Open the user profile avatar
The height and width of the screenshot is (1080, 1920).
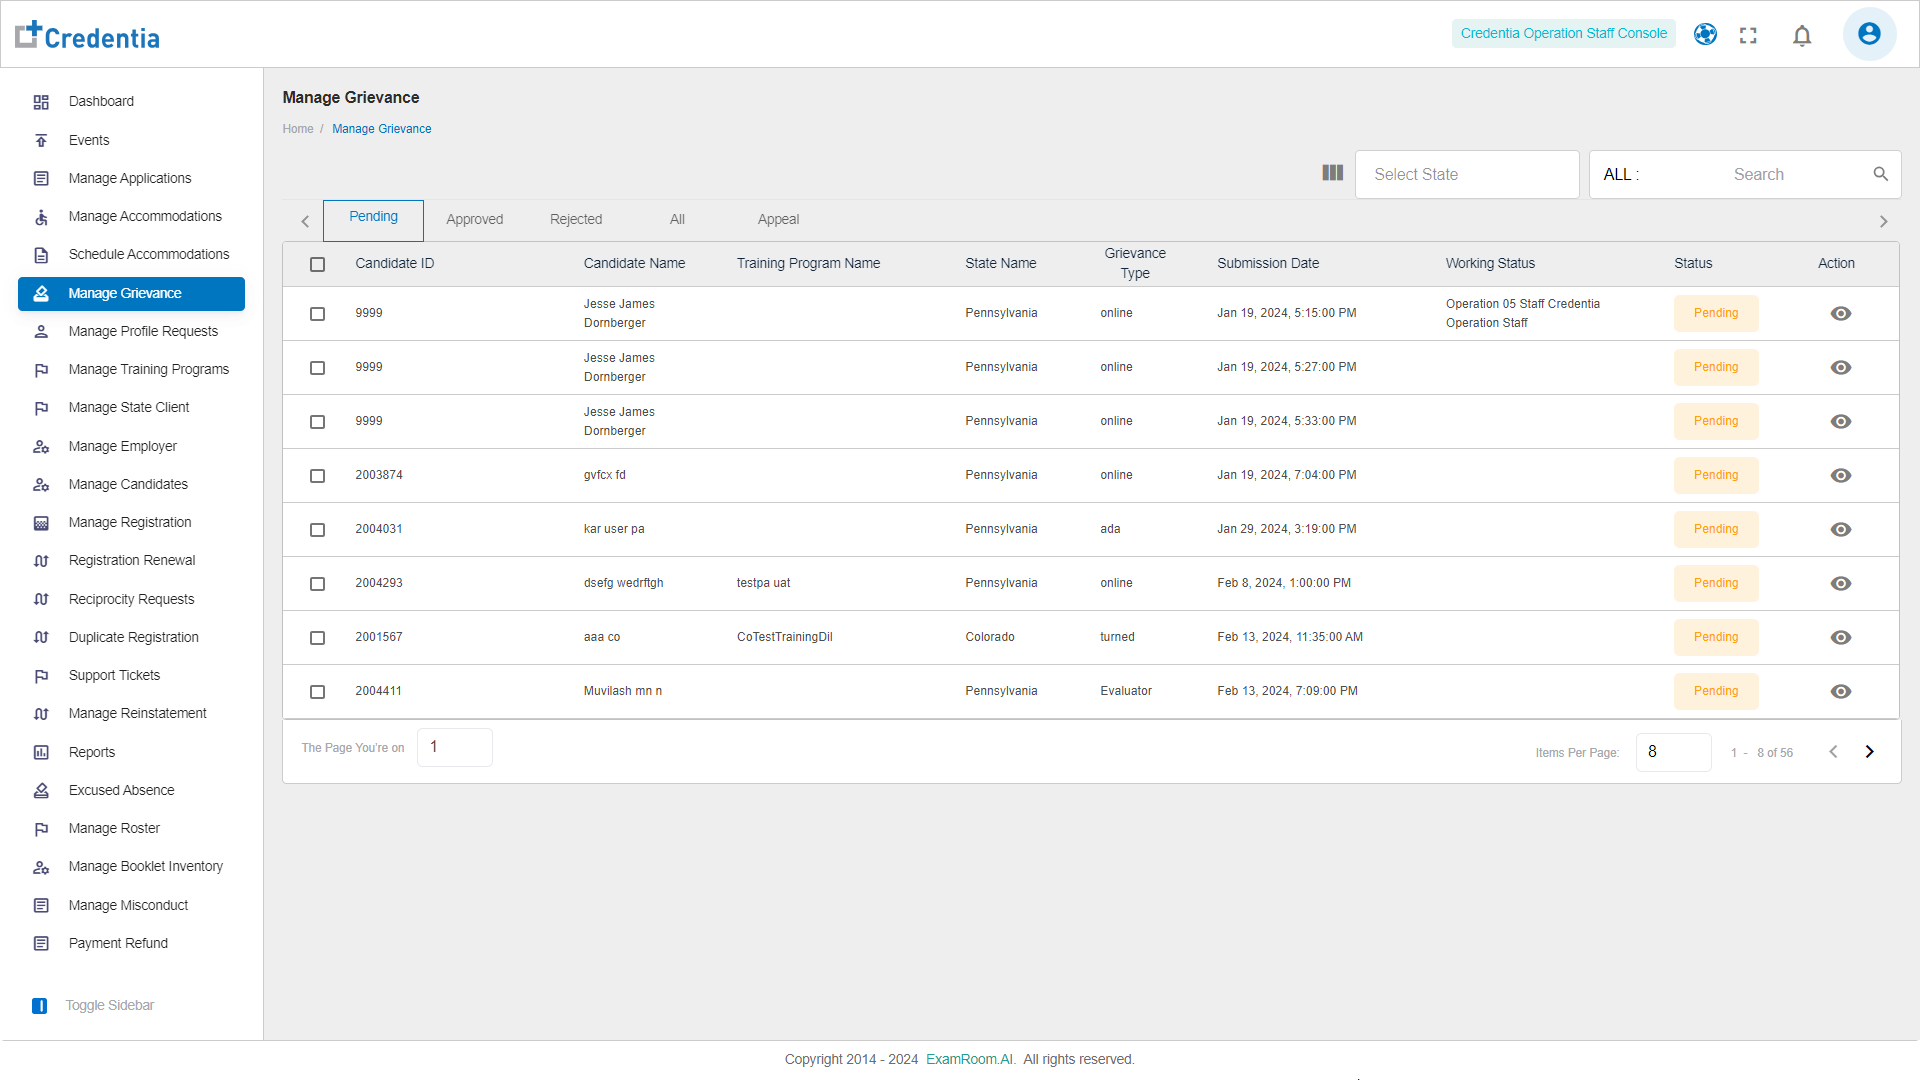point(1868,34)
